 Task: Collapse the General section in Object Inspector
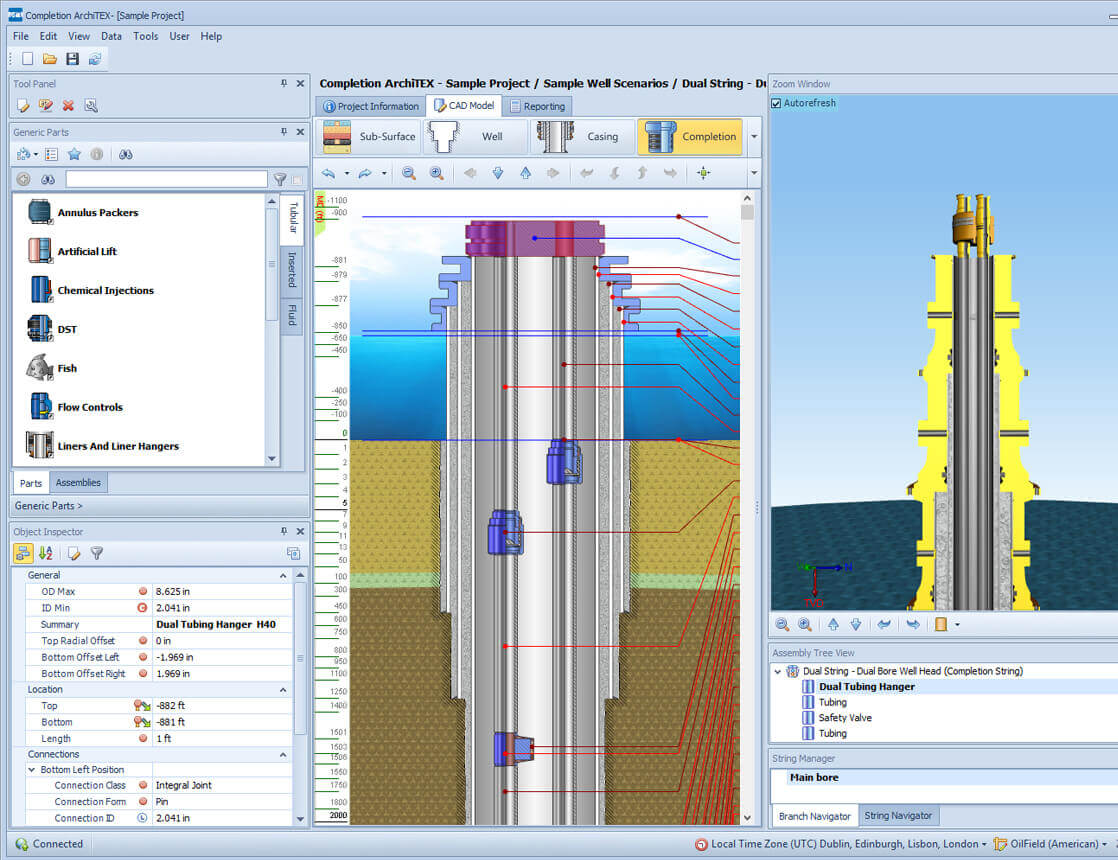point(283,576)
